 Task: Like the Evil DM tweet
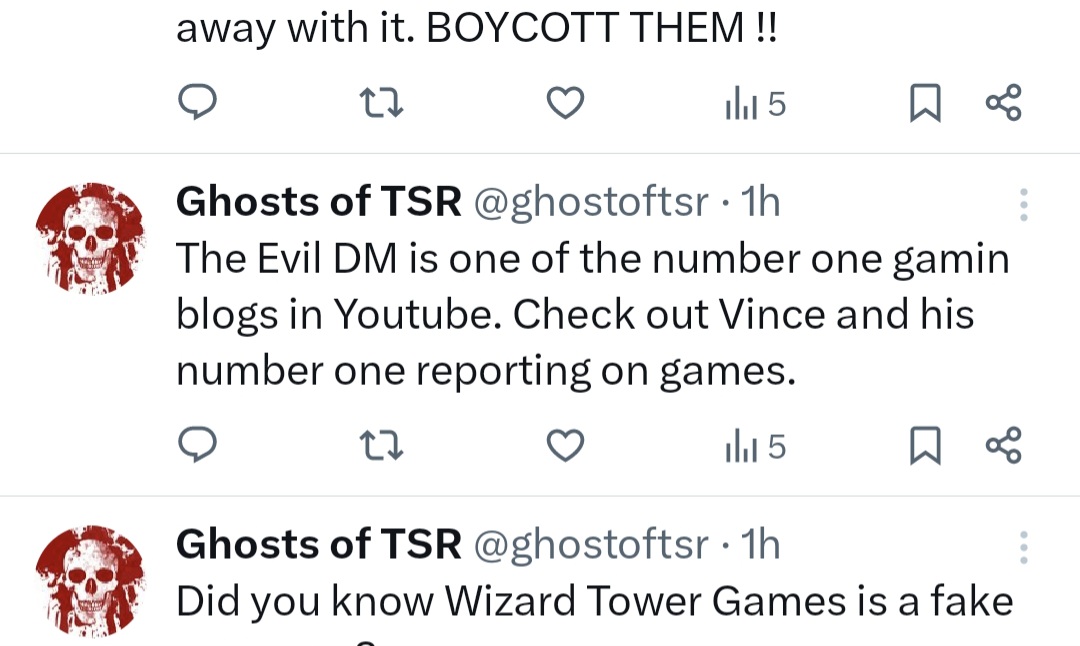565,446
